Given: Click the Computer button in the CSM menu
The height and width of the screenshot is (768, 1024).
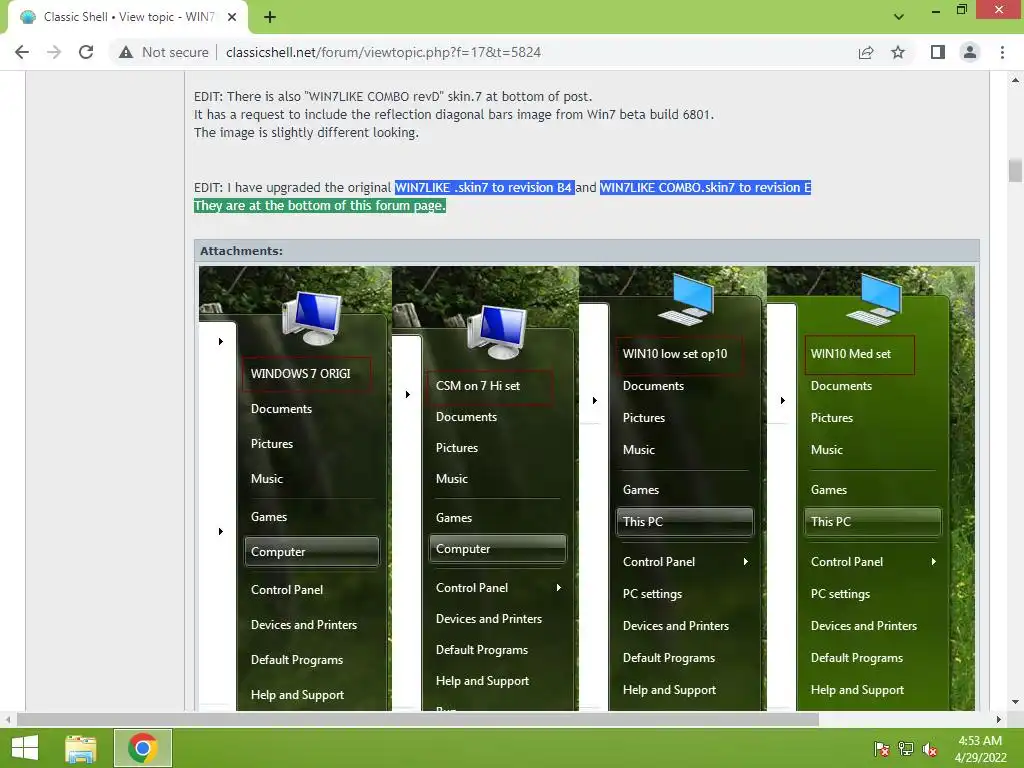Looking at the screenshot, I should tap(497, 549).
